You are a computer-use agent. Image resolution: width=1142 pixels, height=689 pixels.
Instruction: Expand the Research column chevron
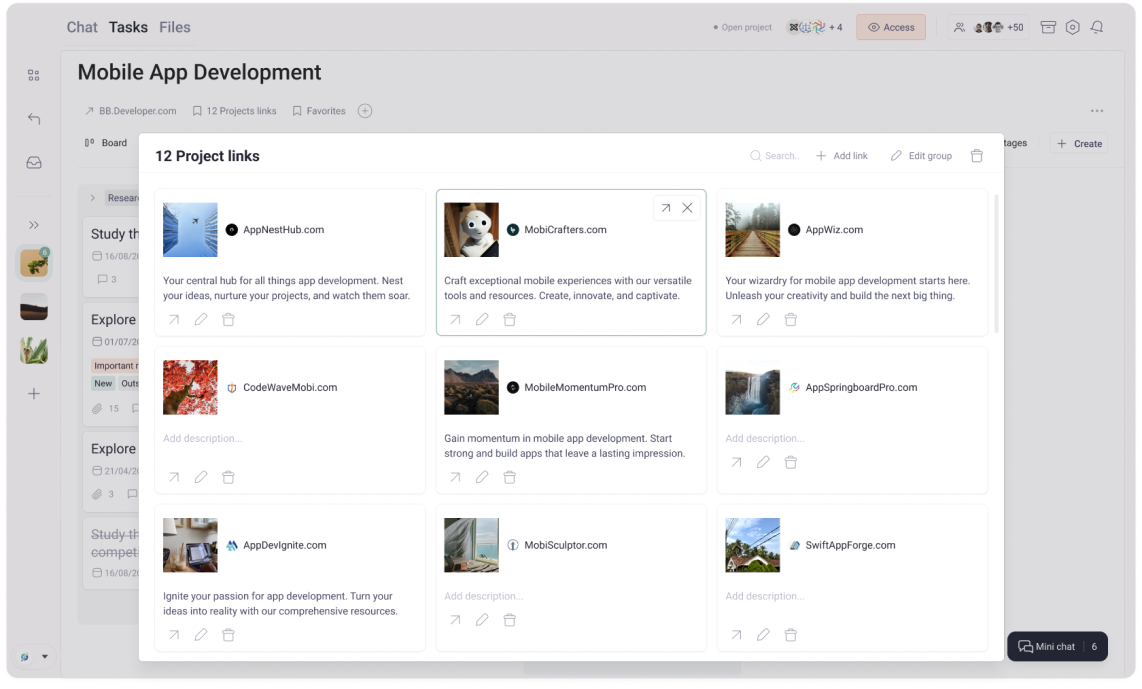[93, 198]
